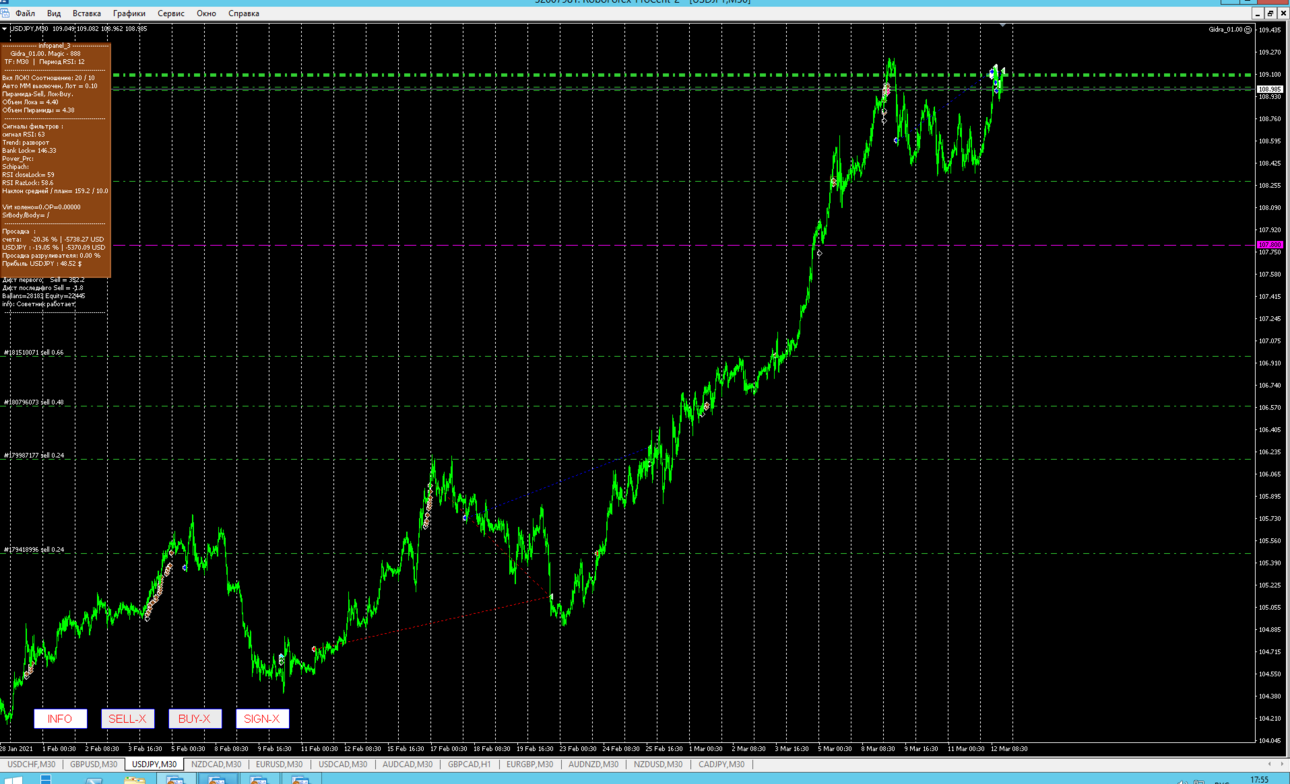The width and height of the screenshot is (1290, 784).
Task: Open the Справка menu
Action: click(x=244, y=14)
